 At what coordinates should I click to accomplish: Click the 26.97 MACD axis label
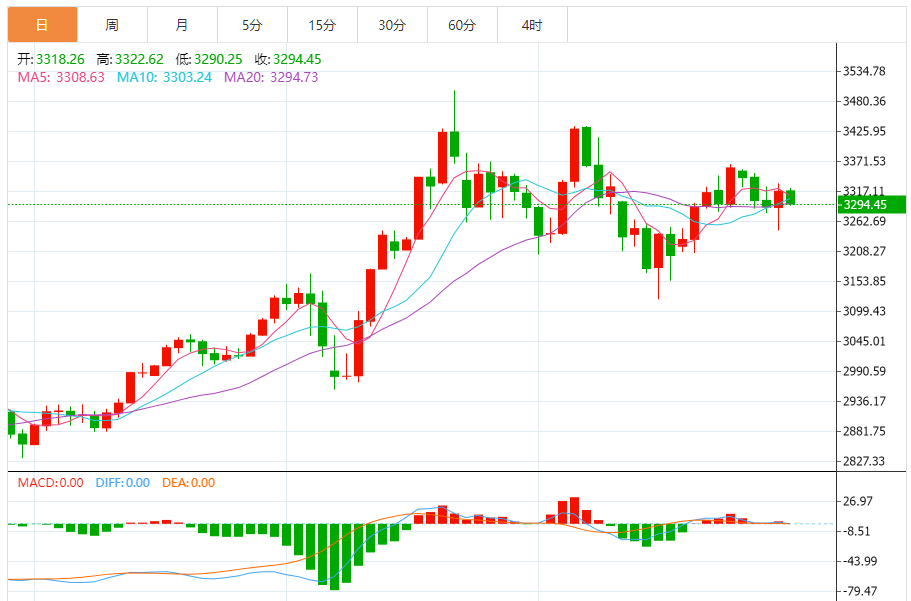tap(858, 501)
